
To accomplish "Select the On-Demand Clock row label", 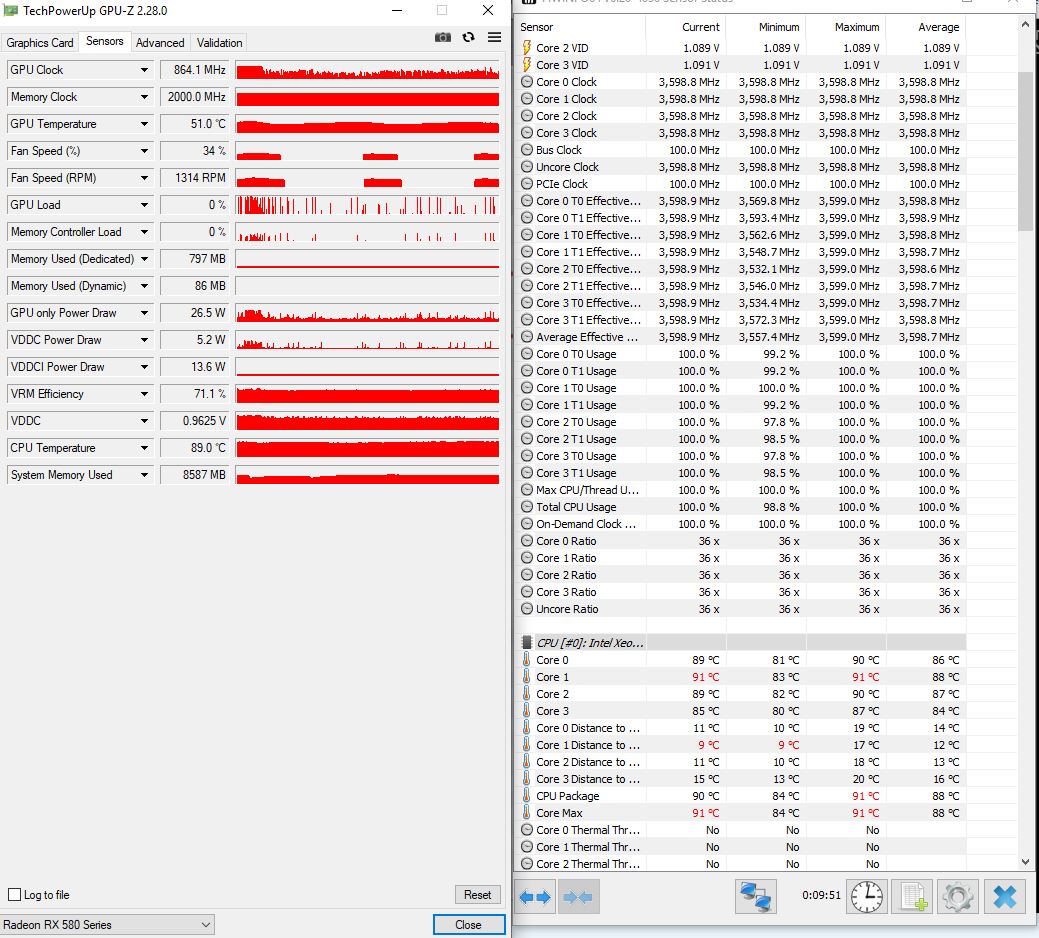I will (586, 524).
